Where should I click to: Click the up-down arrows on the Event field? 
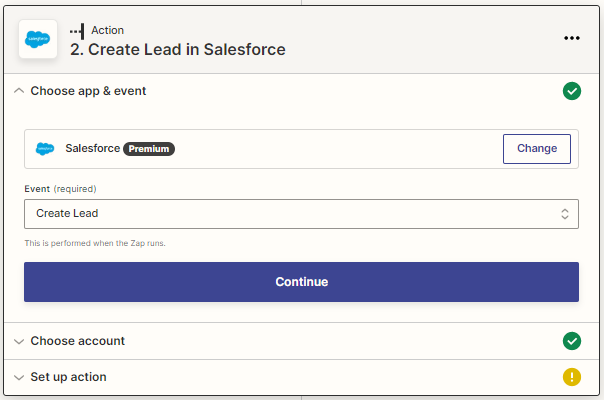pos(565,214)
